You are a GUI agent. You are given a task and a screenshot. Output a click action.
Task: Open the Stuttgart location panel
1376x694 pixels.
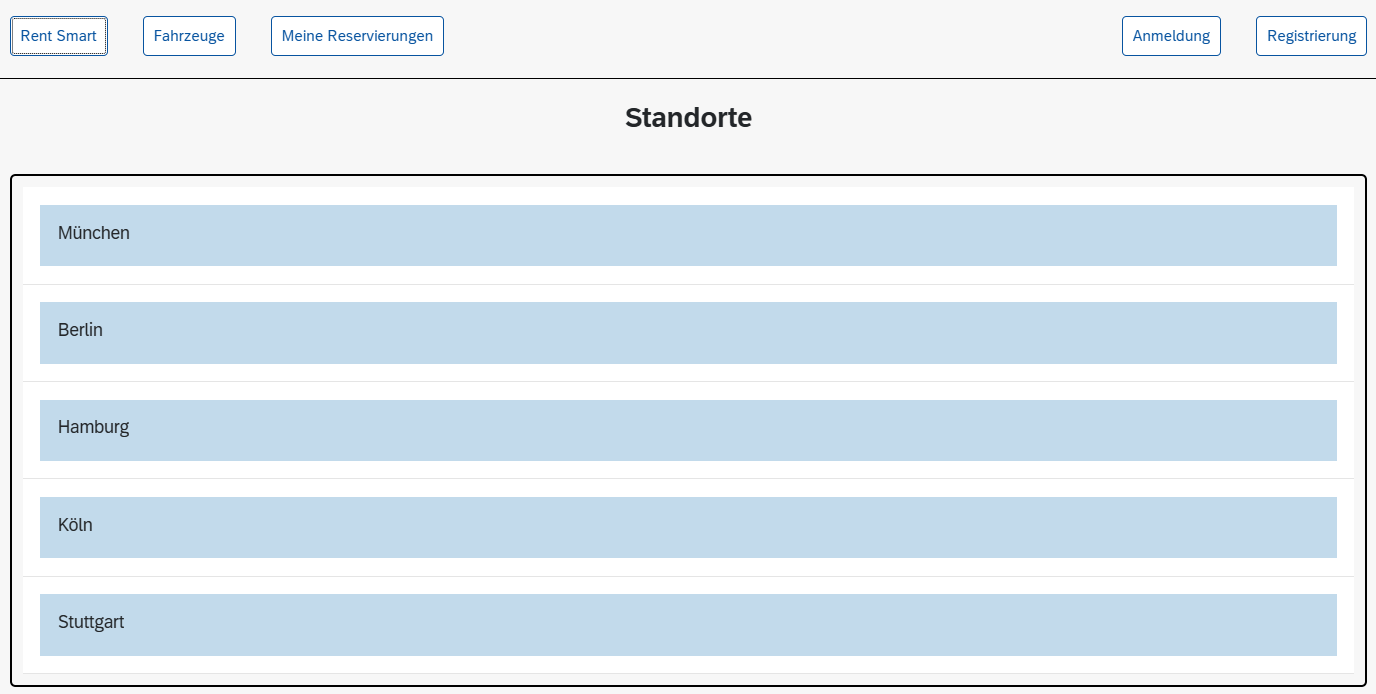(688, 625)
